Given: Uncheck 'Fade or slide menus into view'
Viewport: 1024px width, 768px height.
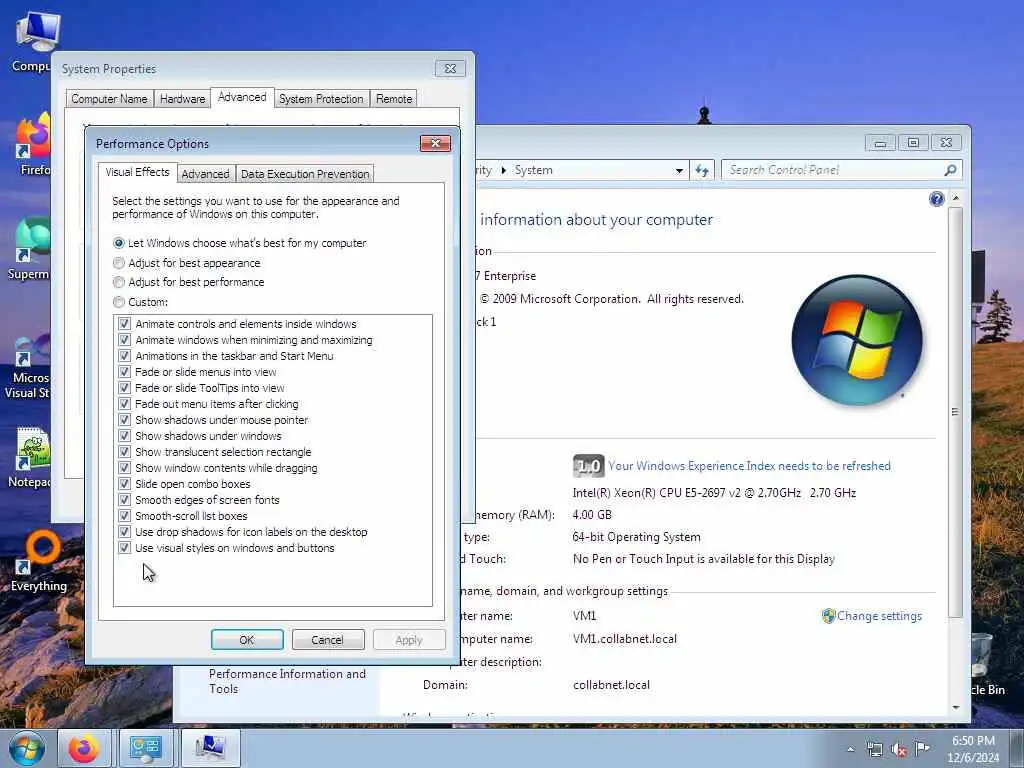Looking at the screenshot, I should pyautogui.click(x=124, y=372).
